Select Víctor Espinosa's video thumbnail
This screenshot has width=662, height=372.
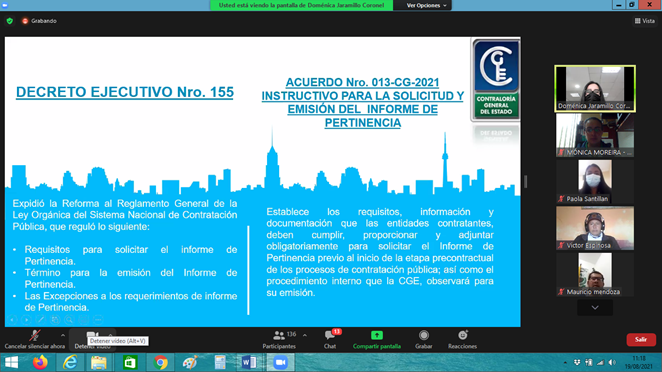595,228
